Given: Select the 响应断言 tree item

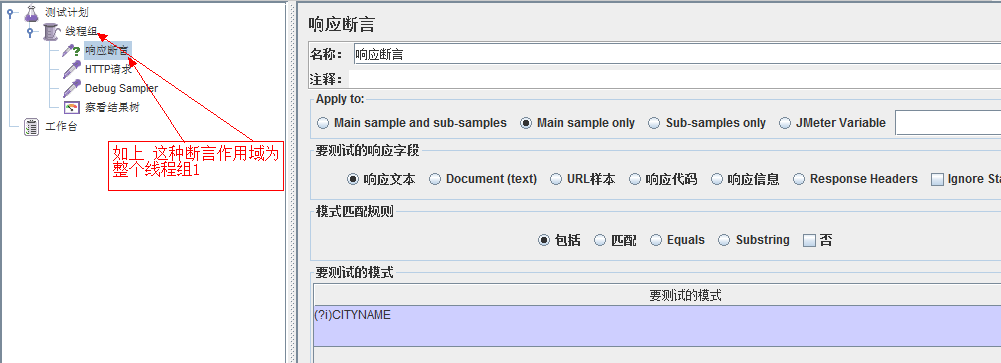Looking at the screenshot, I should click(x=108, y=50).
